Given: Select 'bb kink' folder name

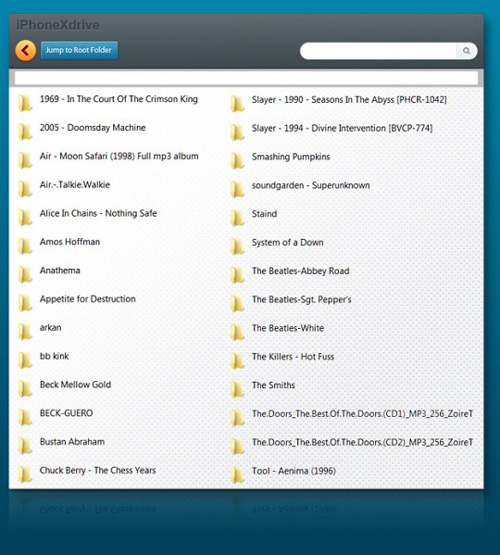Looking at the screenshot, I should click(54, 356).
